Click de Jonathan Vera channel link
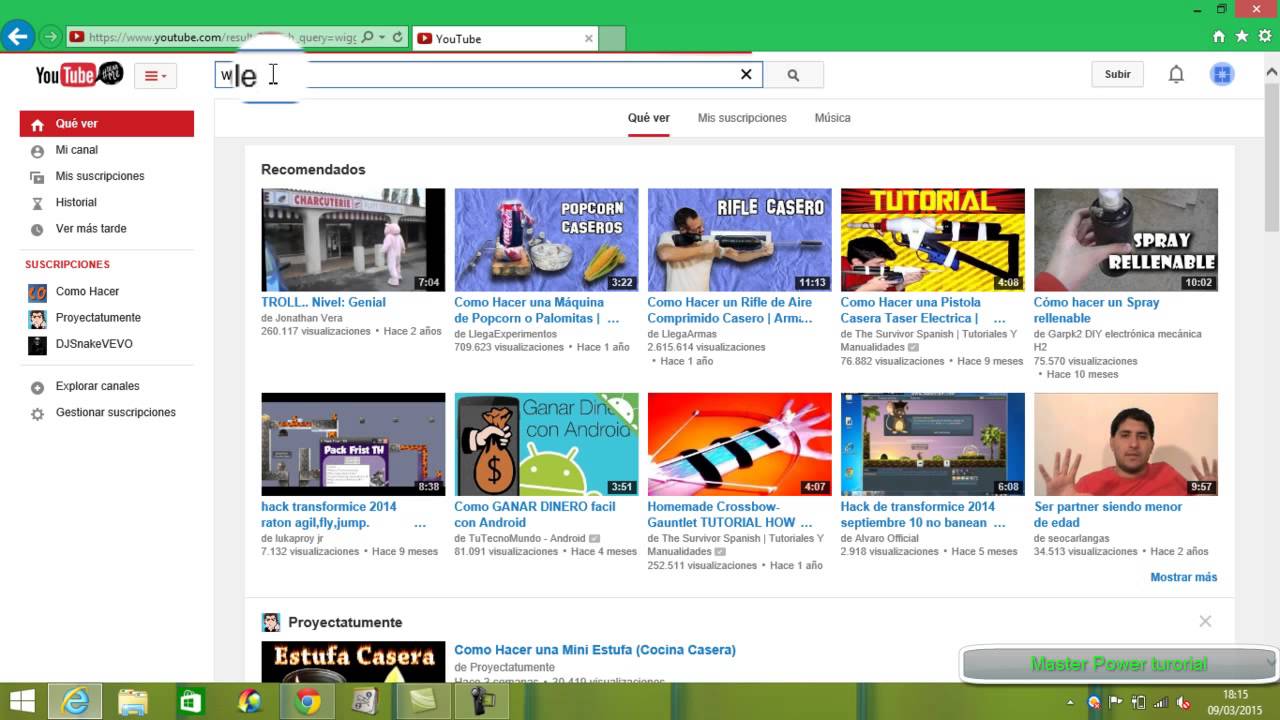This screenshot has width=1280, height=720. point(302,318)
